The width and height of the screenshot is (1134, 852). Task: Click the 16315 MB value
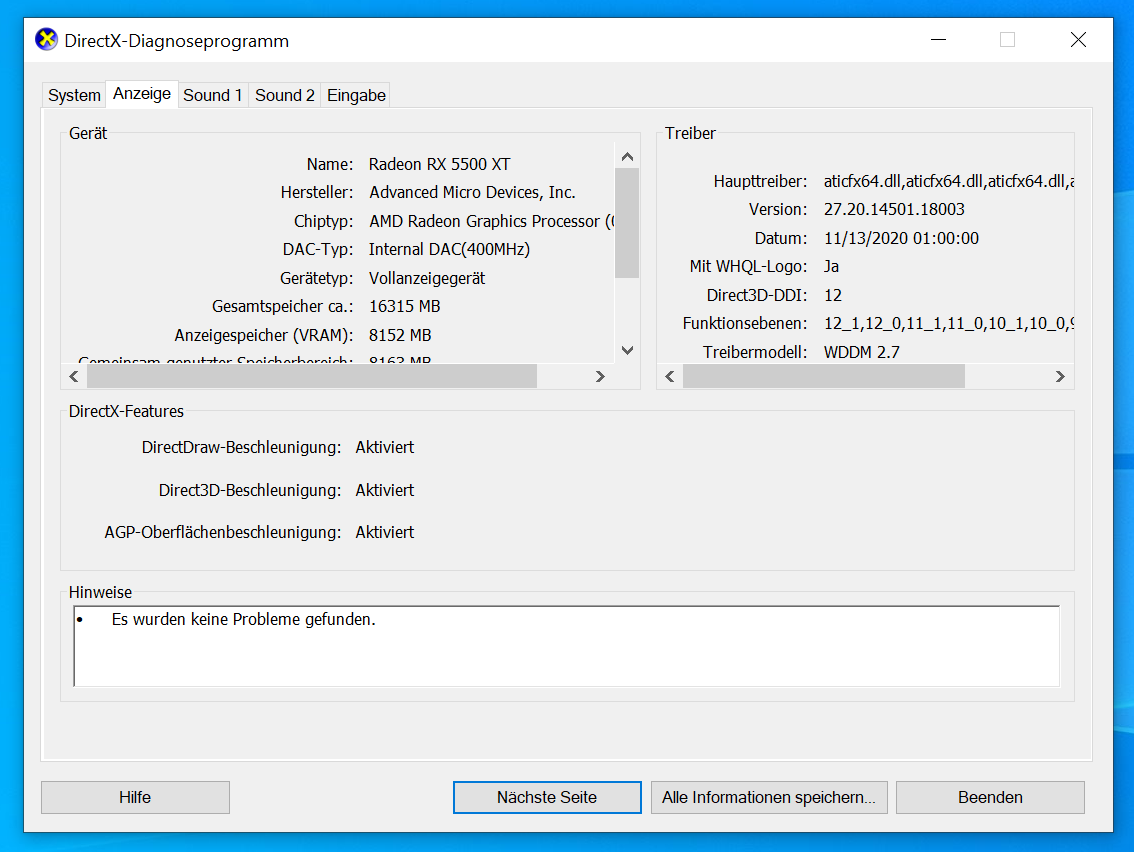[x=404, y=307]
